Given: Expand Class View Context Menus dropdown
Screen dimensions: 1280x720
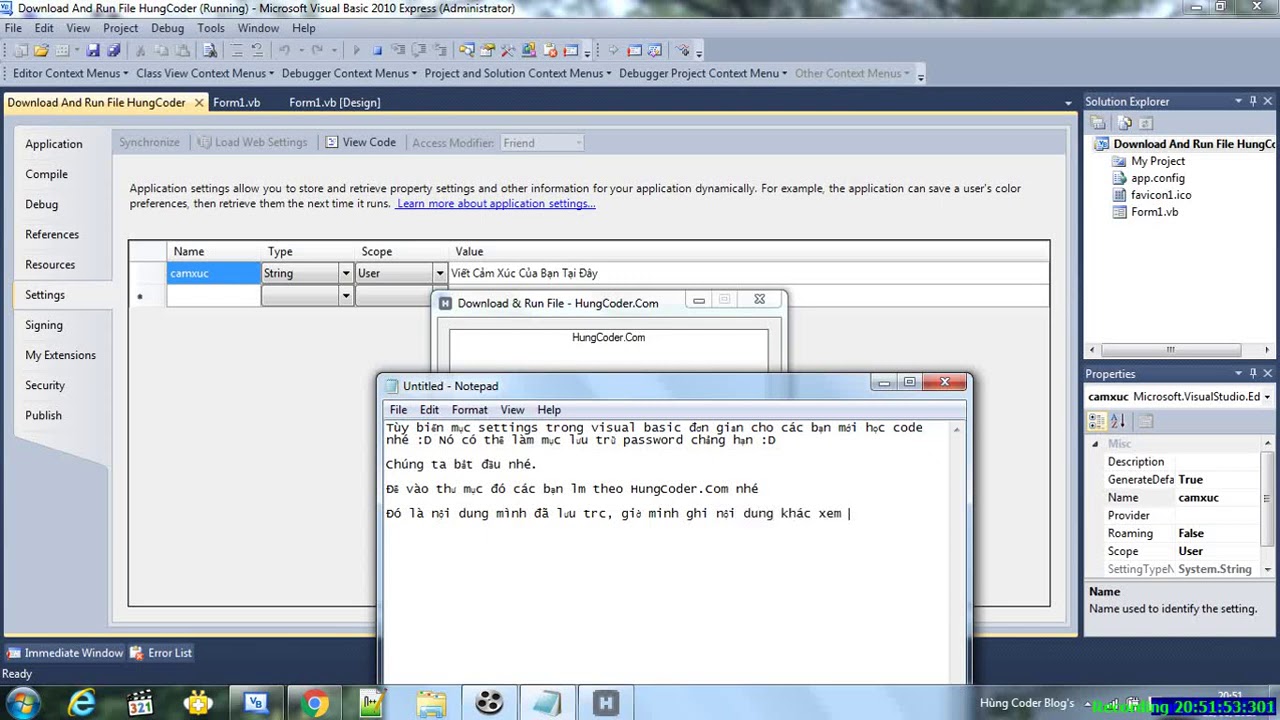Looking at the screenshot, I should 204,73.
